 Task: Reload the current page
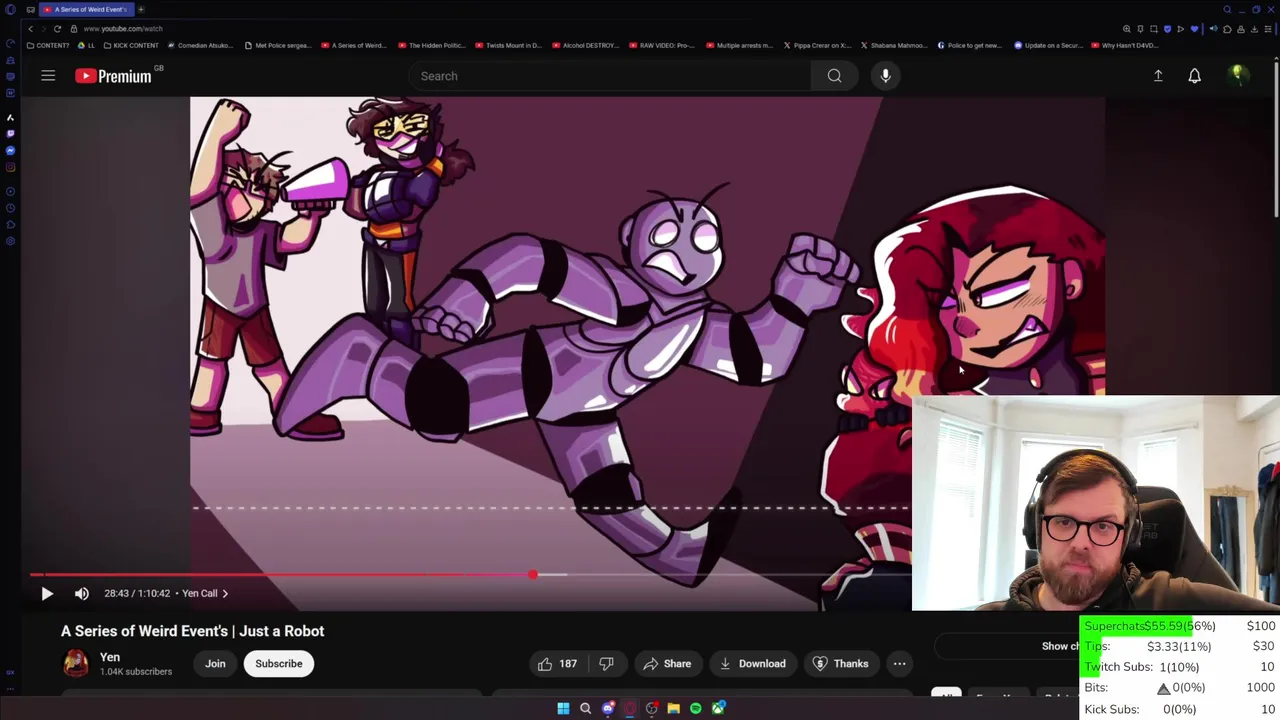tap(57, 29)
